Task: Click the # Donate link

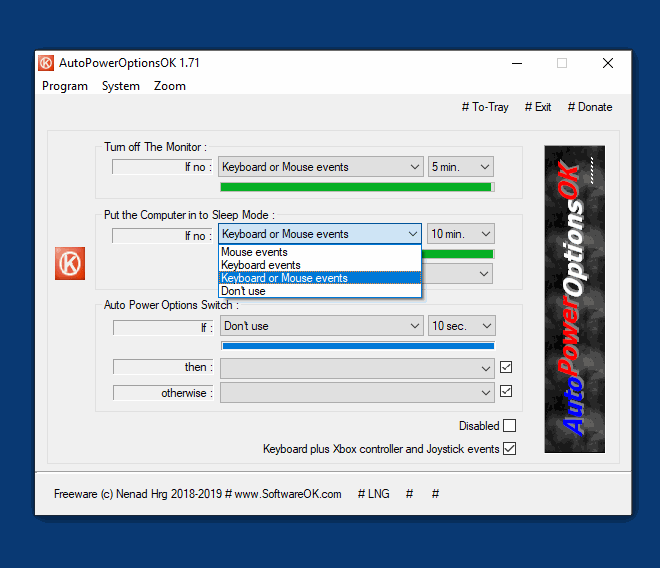Action: pos(590,107)
